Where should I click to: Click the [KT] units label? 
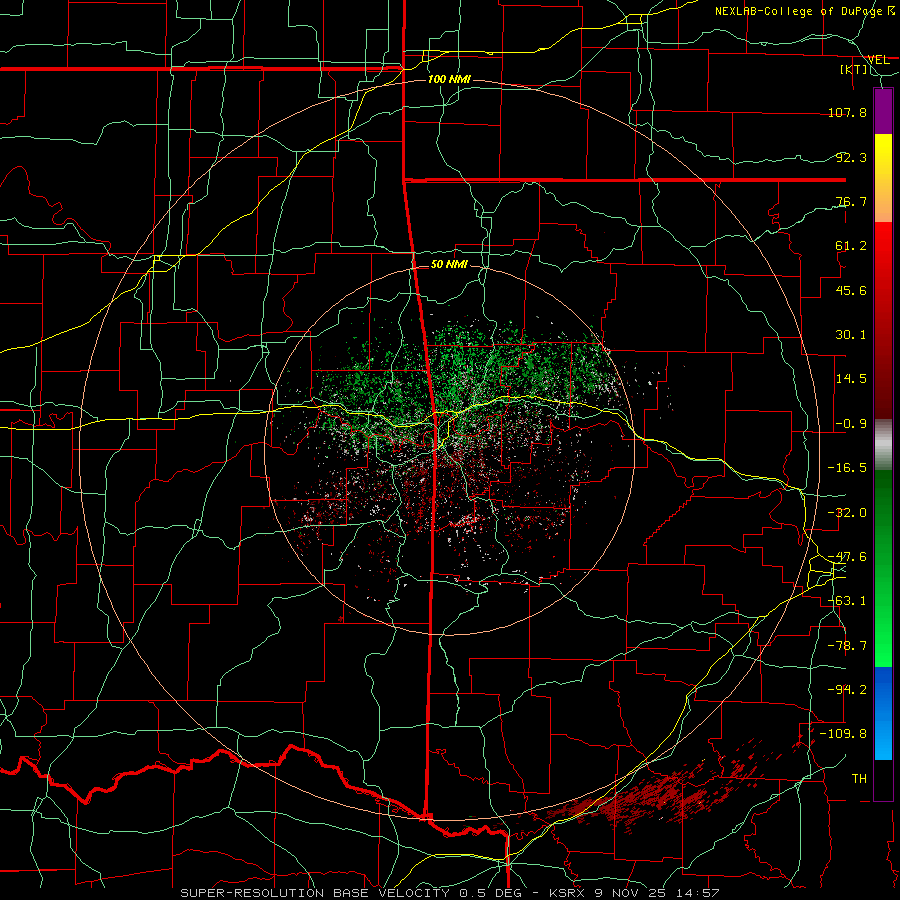854,69
